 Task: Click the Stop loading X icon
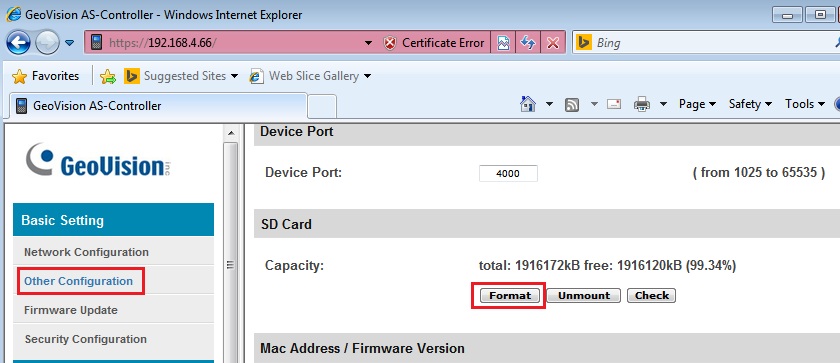553,43
